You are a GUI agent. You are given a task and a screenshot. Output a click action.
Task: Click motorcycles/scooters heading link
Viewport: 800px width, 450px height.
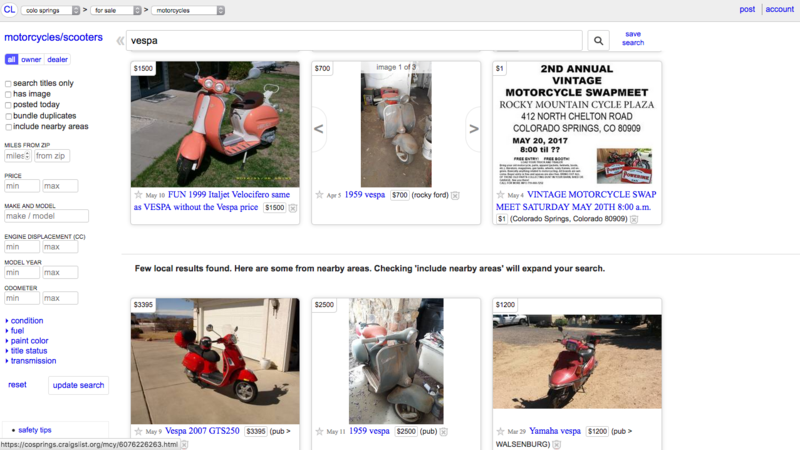[54, 37]
